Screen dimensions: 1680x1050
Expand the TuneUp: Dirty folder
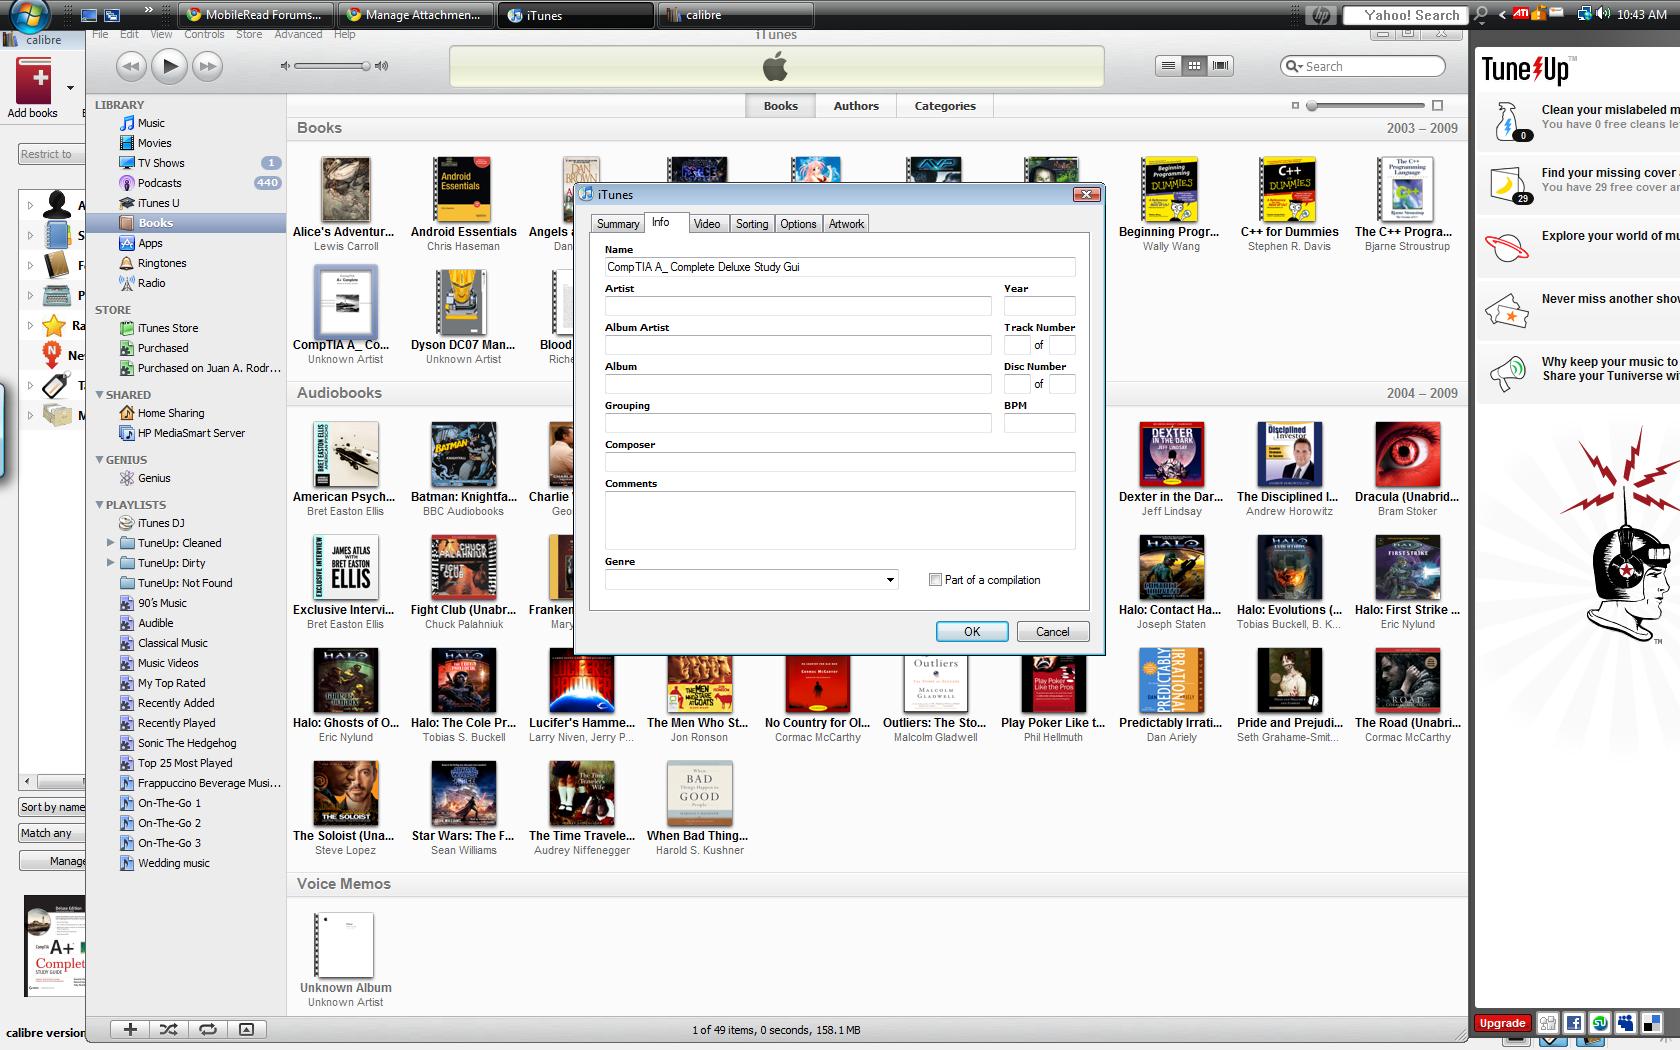point(110,563)
